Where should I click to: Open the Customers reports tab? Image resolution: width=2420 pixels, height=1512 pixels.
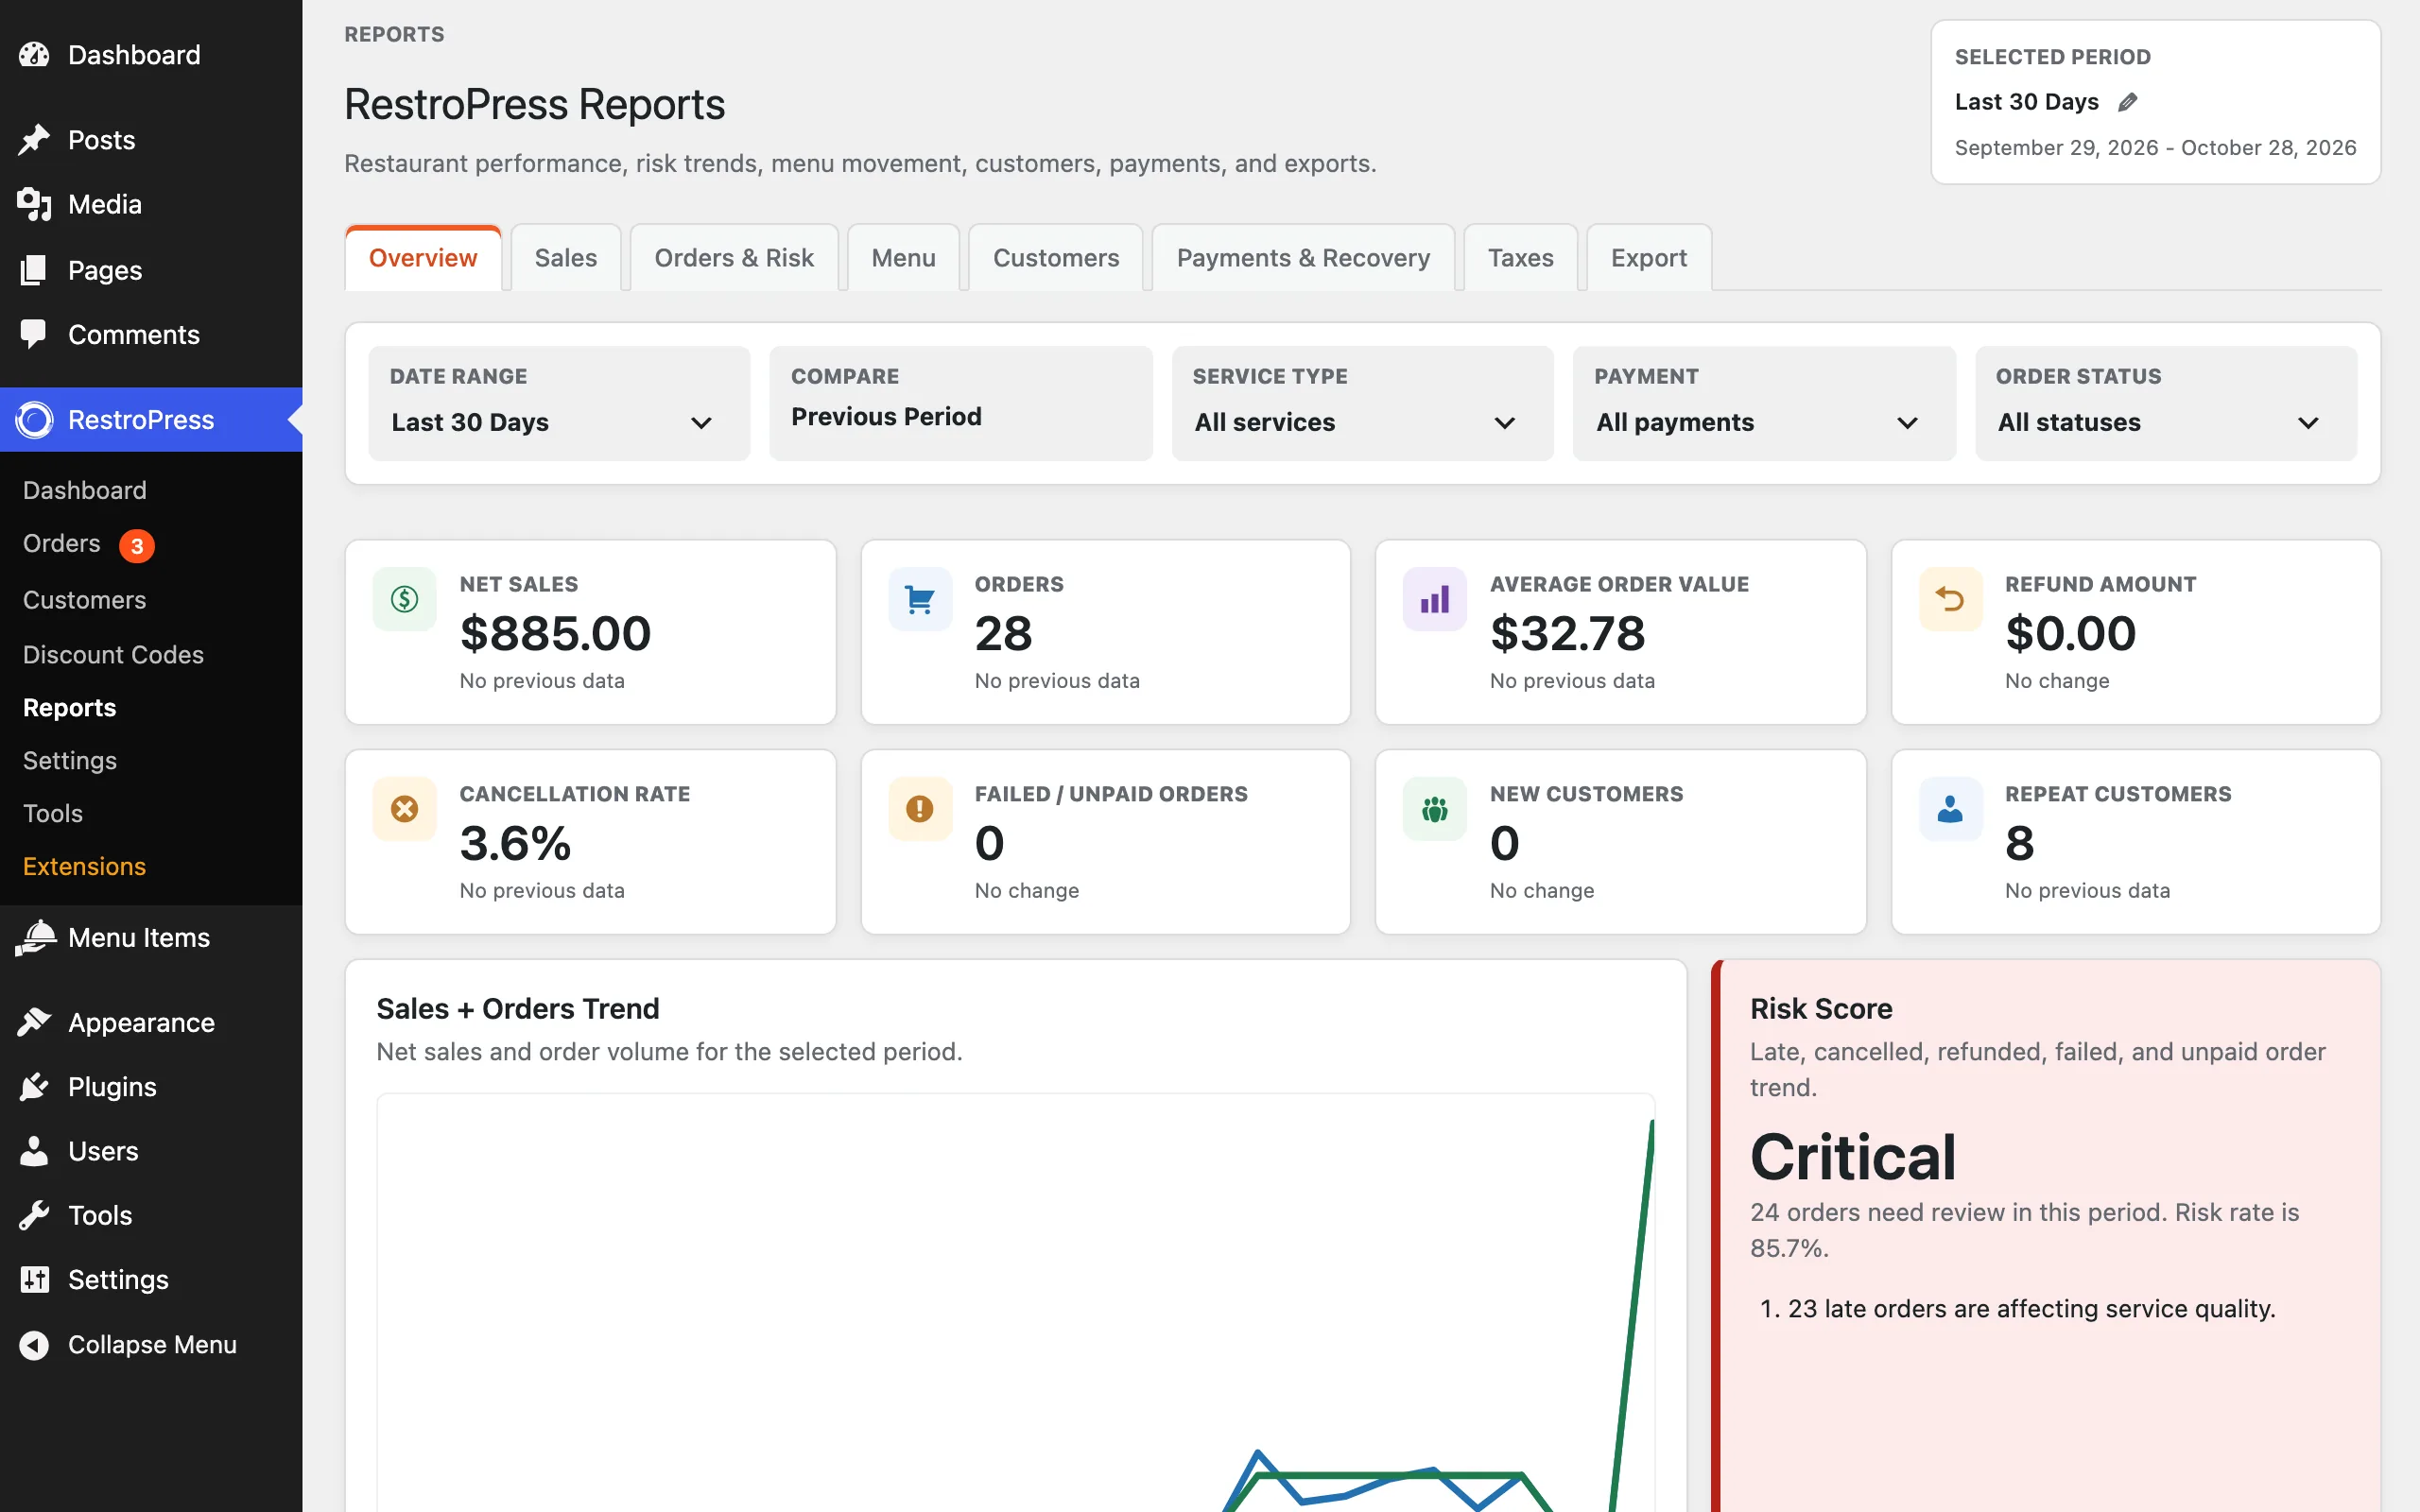point(1056,258)
